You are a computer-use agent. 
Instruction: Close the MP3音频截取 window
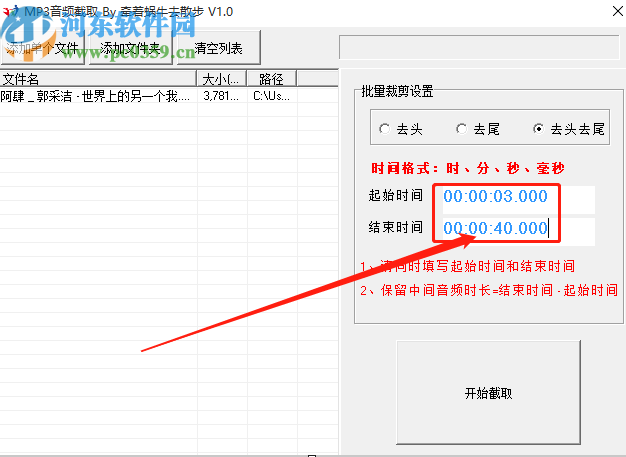click(618, 11)
